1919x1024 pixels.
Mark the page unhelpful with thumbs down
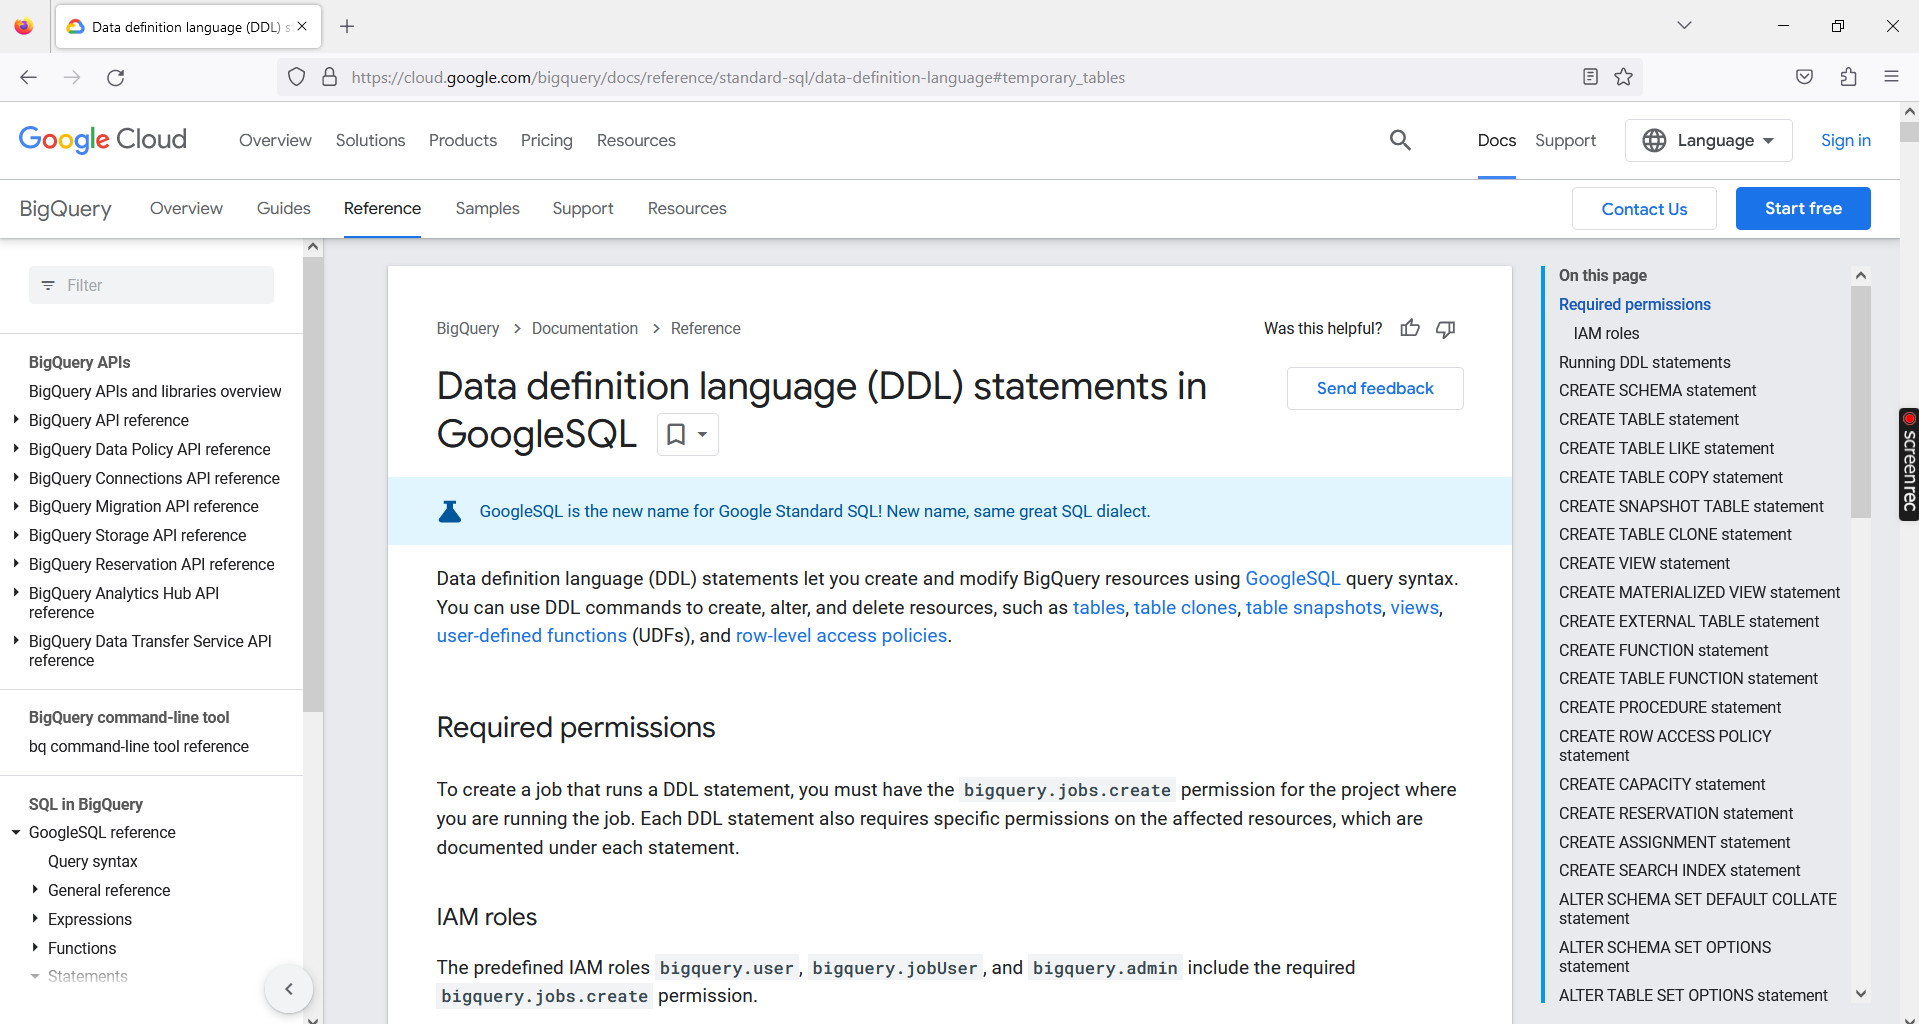pos(1445,328)
